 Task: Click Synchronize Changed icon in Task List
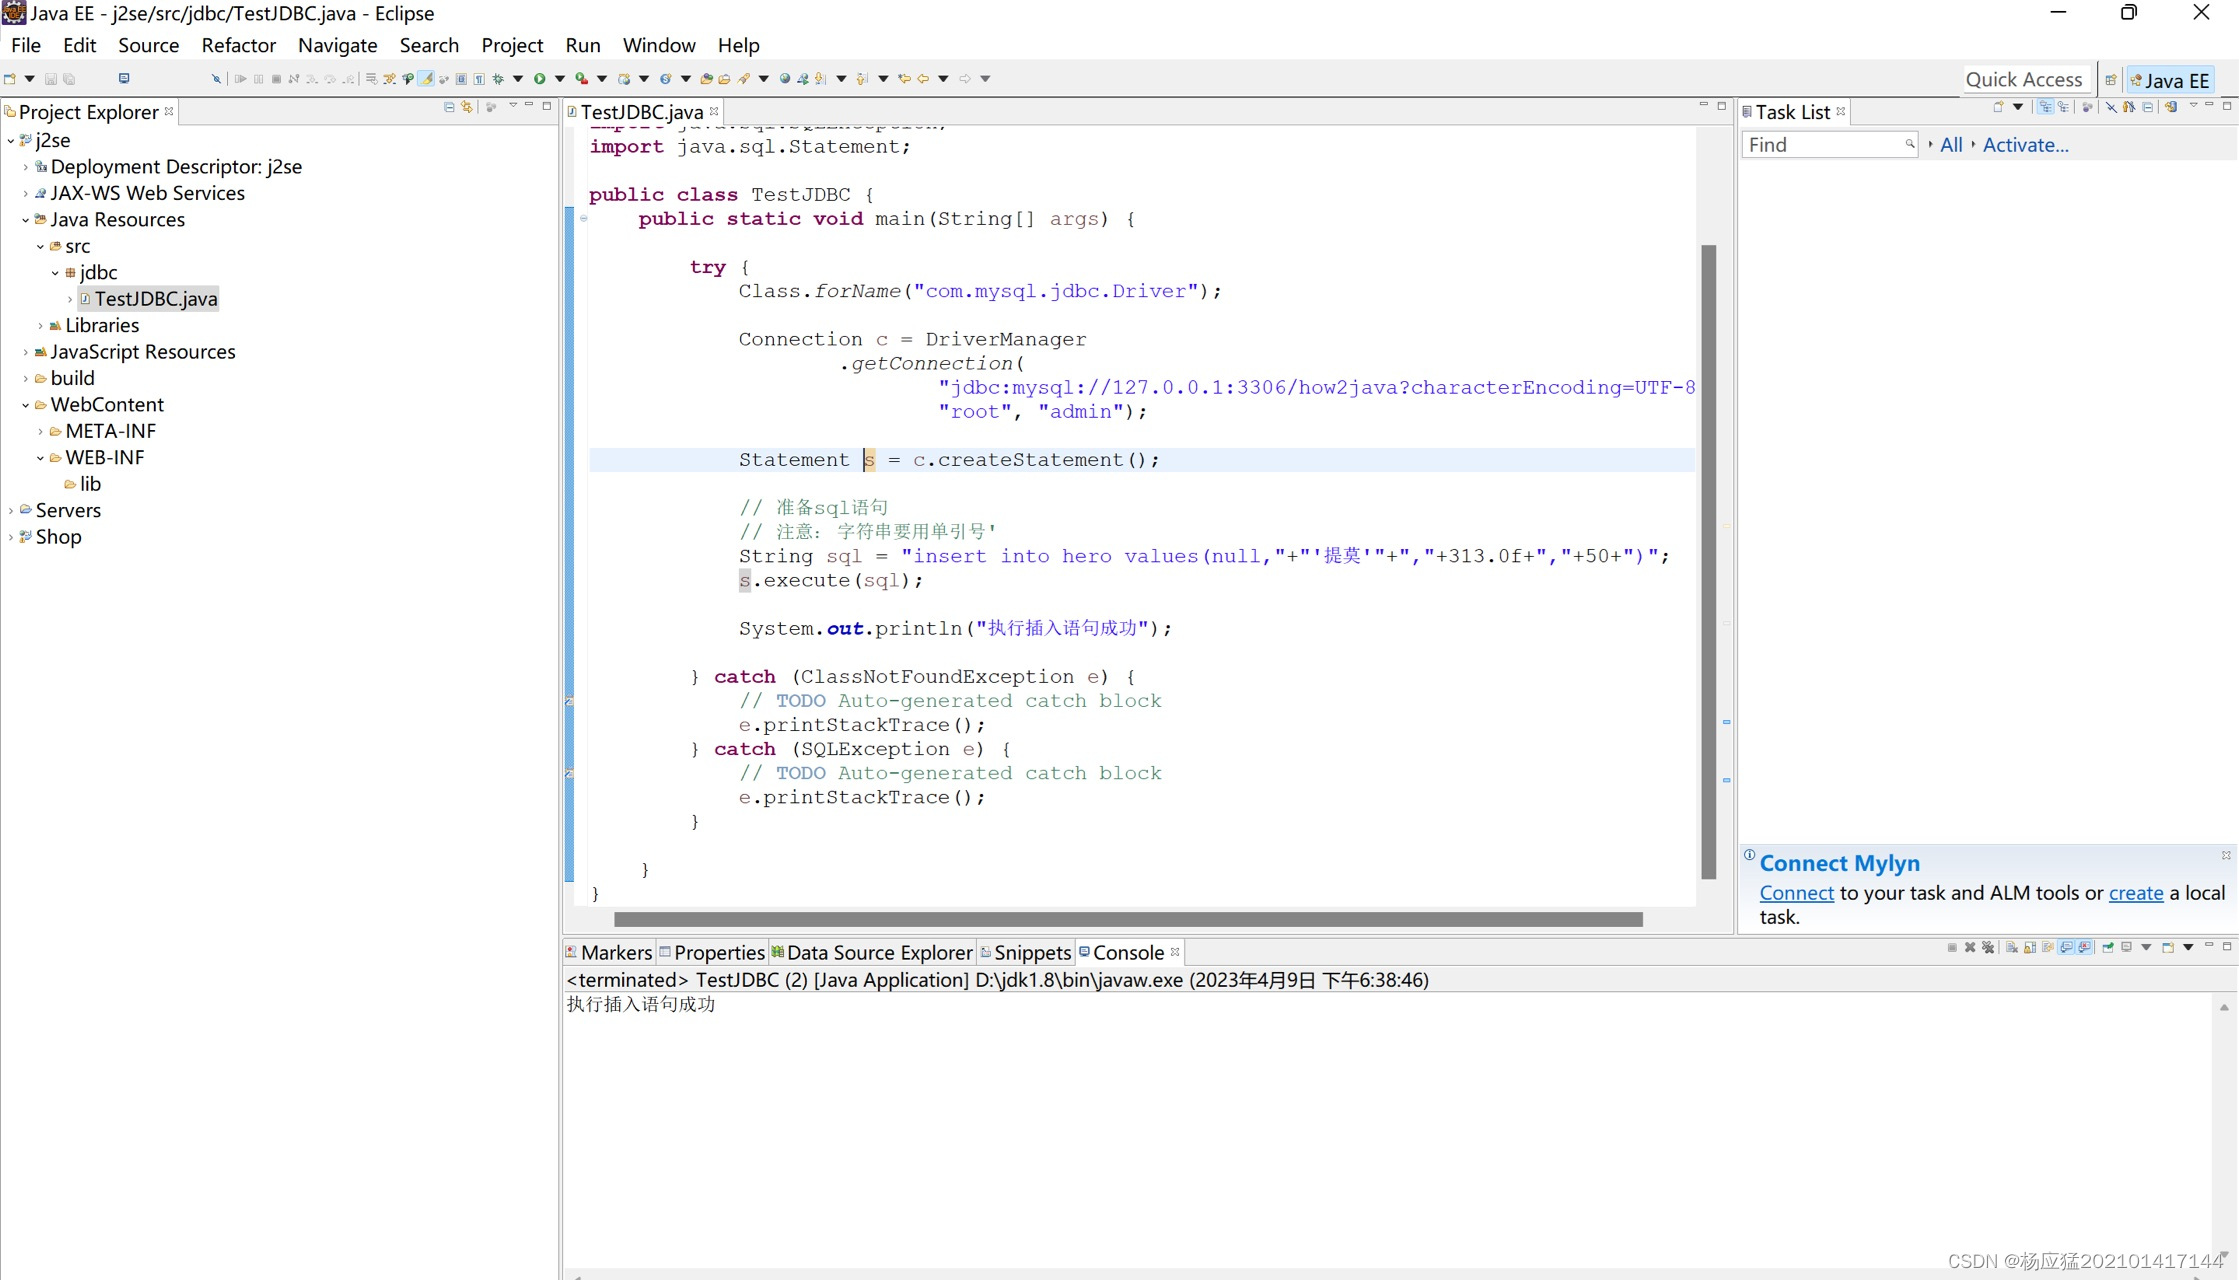[x=2171, y=107]
